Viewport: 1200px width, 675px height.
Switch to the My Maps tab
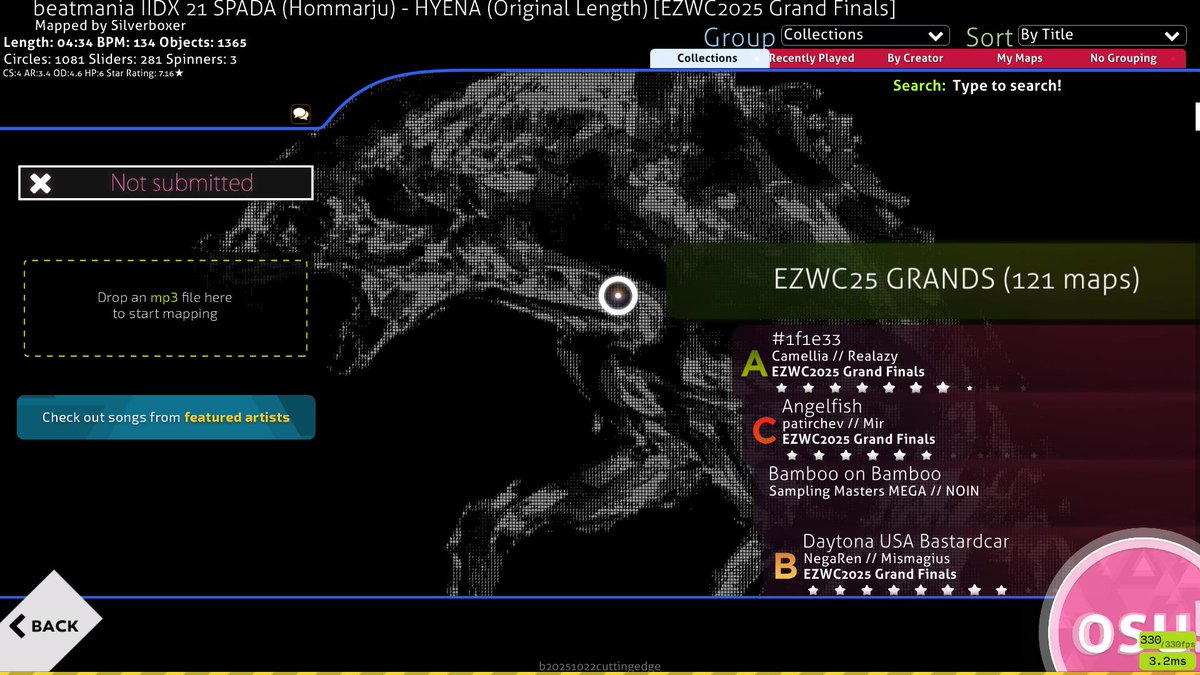1019,58
